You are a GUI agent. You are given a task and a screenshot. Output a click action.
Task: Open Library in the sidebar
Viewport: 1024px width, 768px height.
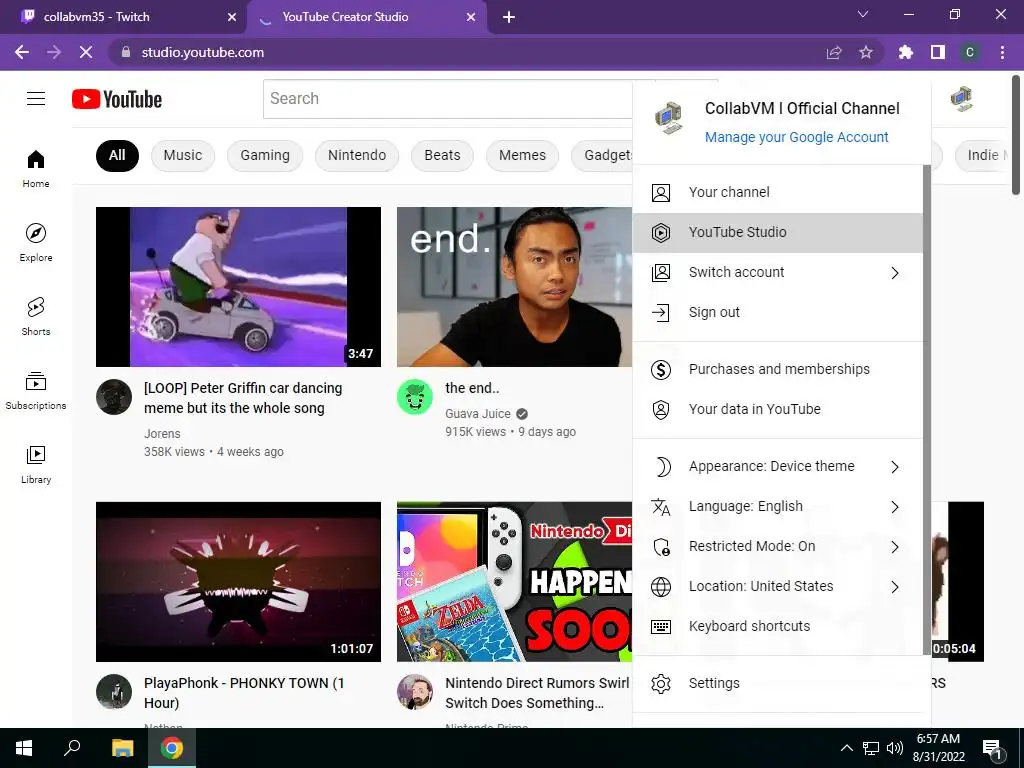coord(36,464)
